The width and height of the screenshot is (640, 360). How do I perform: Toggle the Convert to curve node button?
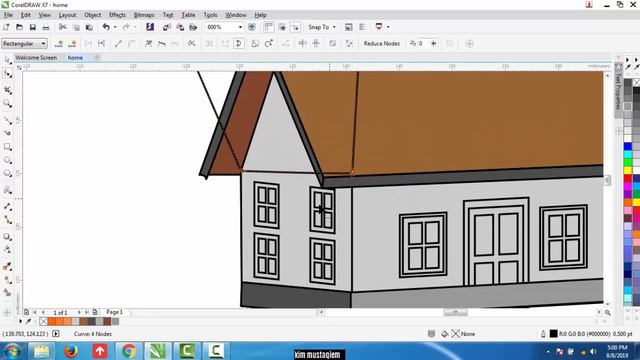131,43
